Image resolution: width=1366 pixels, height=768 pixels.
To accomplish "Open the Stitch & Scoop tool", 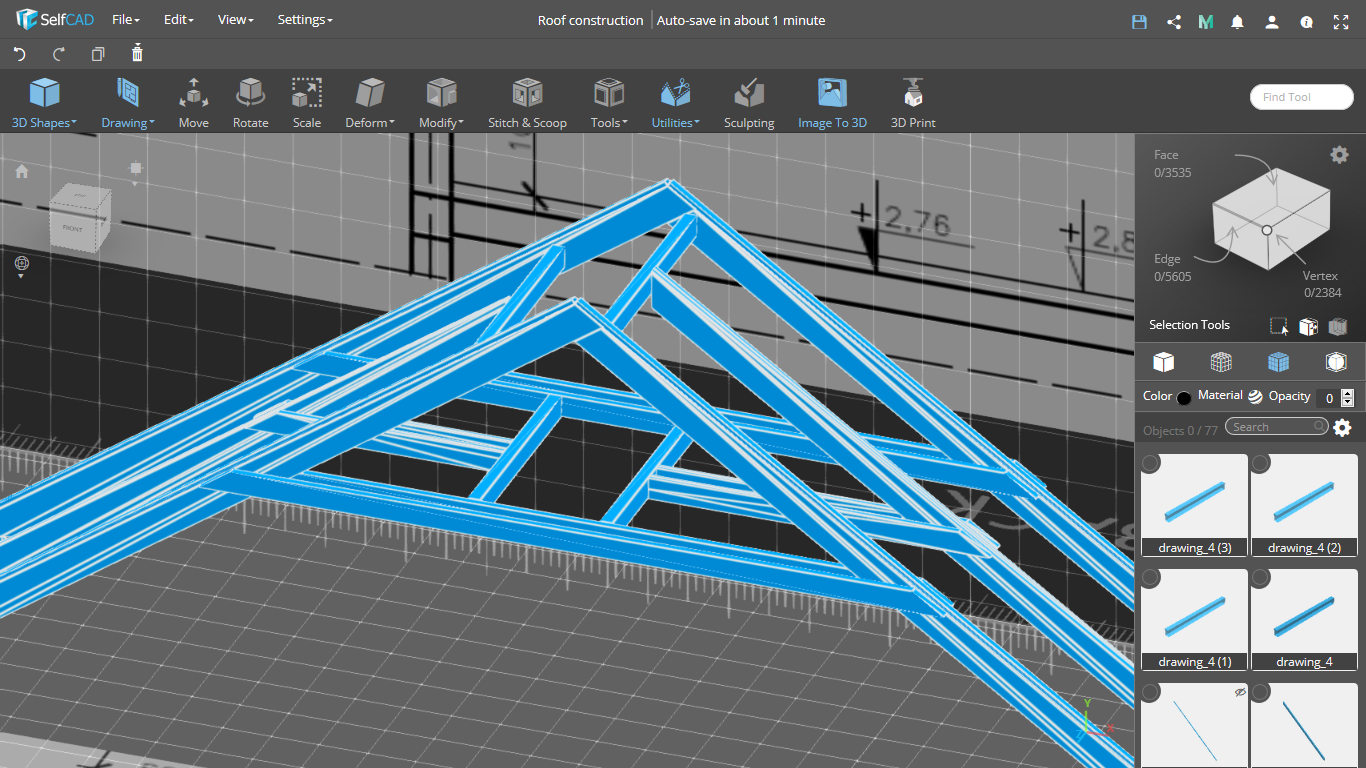I will (x=527, y=104).
